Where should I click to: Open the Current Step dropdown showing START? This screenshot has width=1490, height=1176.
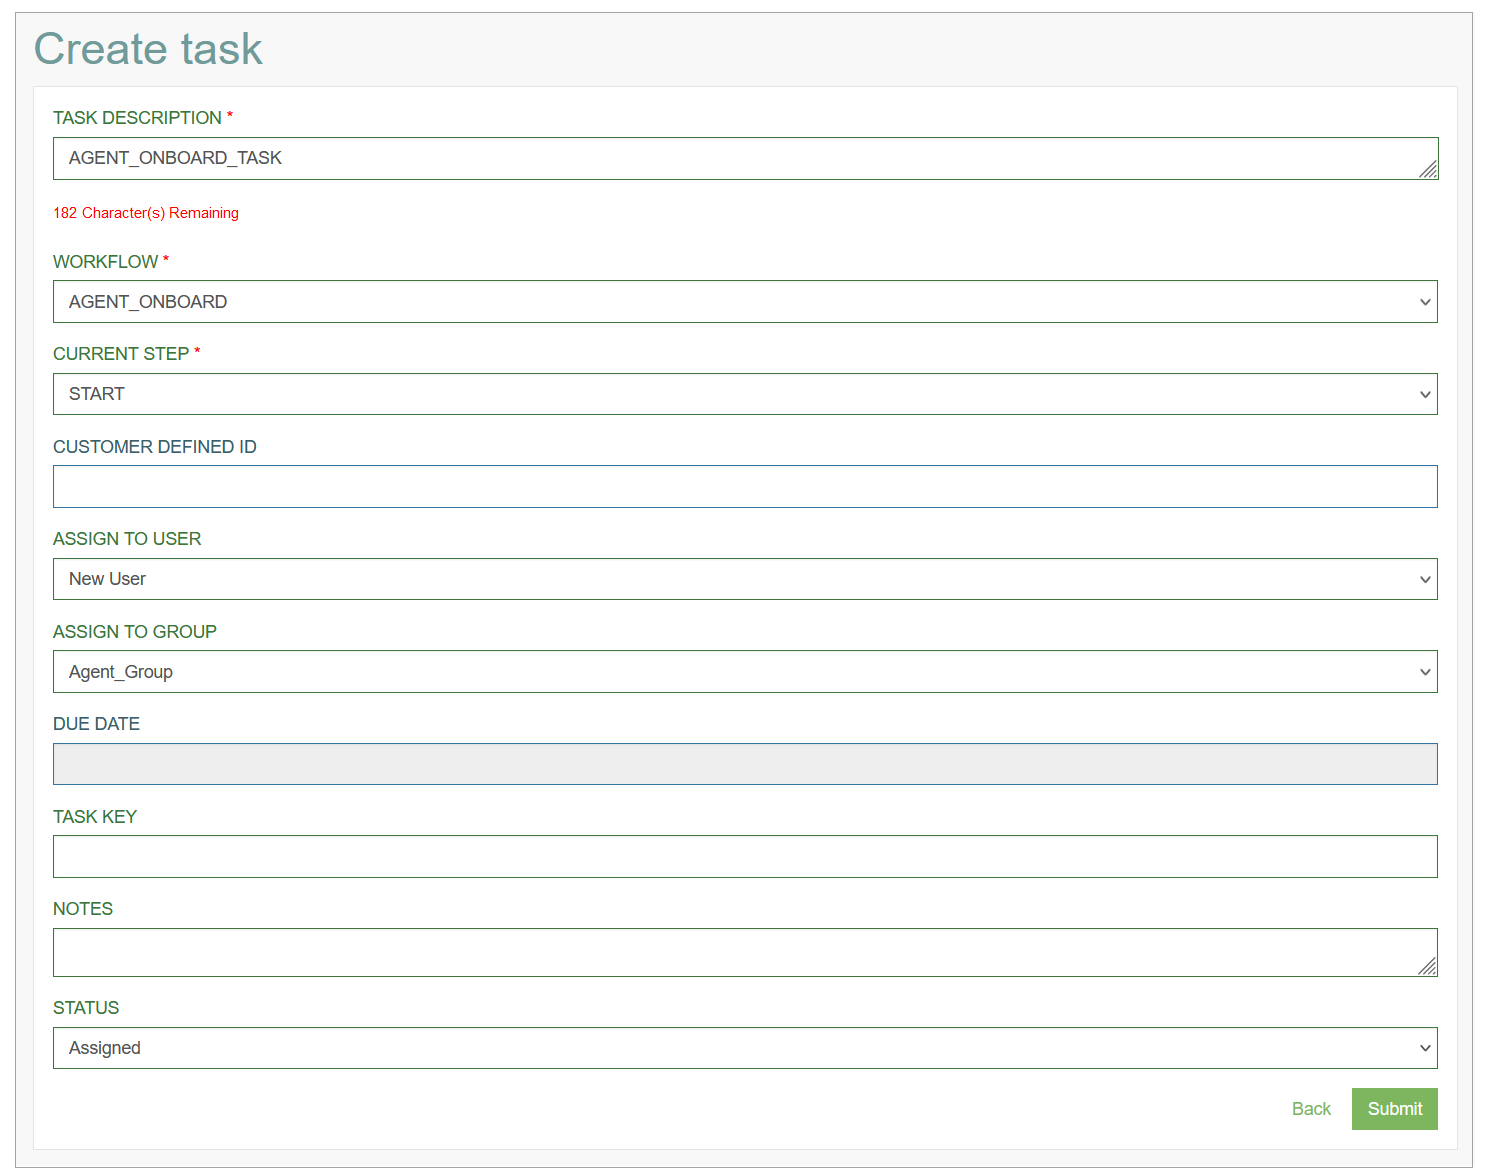pos(745,394)
